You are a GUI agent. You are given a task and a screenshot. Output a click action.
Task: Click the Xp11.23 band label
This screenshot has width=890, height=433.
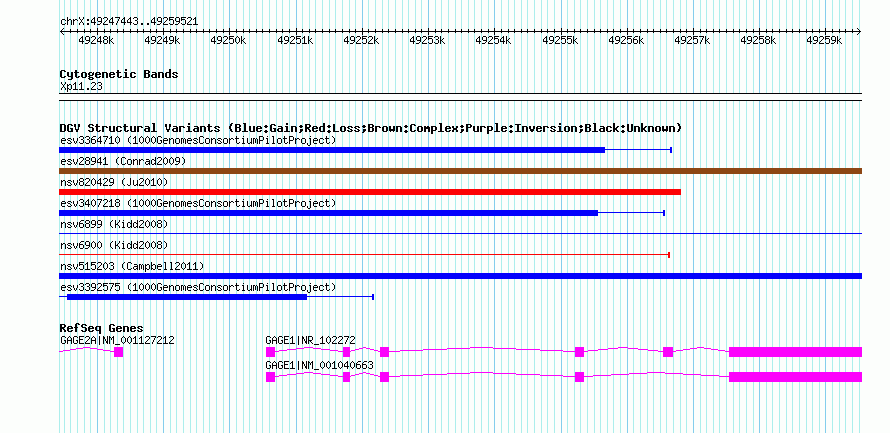click(81, 87)
